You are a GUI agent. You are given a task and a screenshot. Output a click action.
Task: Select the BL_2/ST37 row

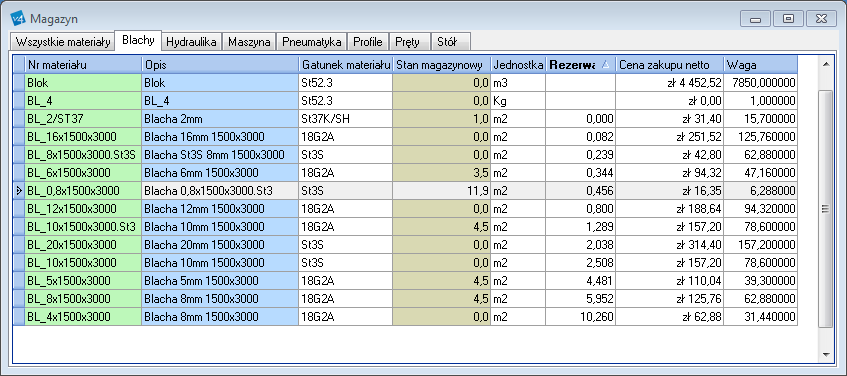click(x=405, y=119)
